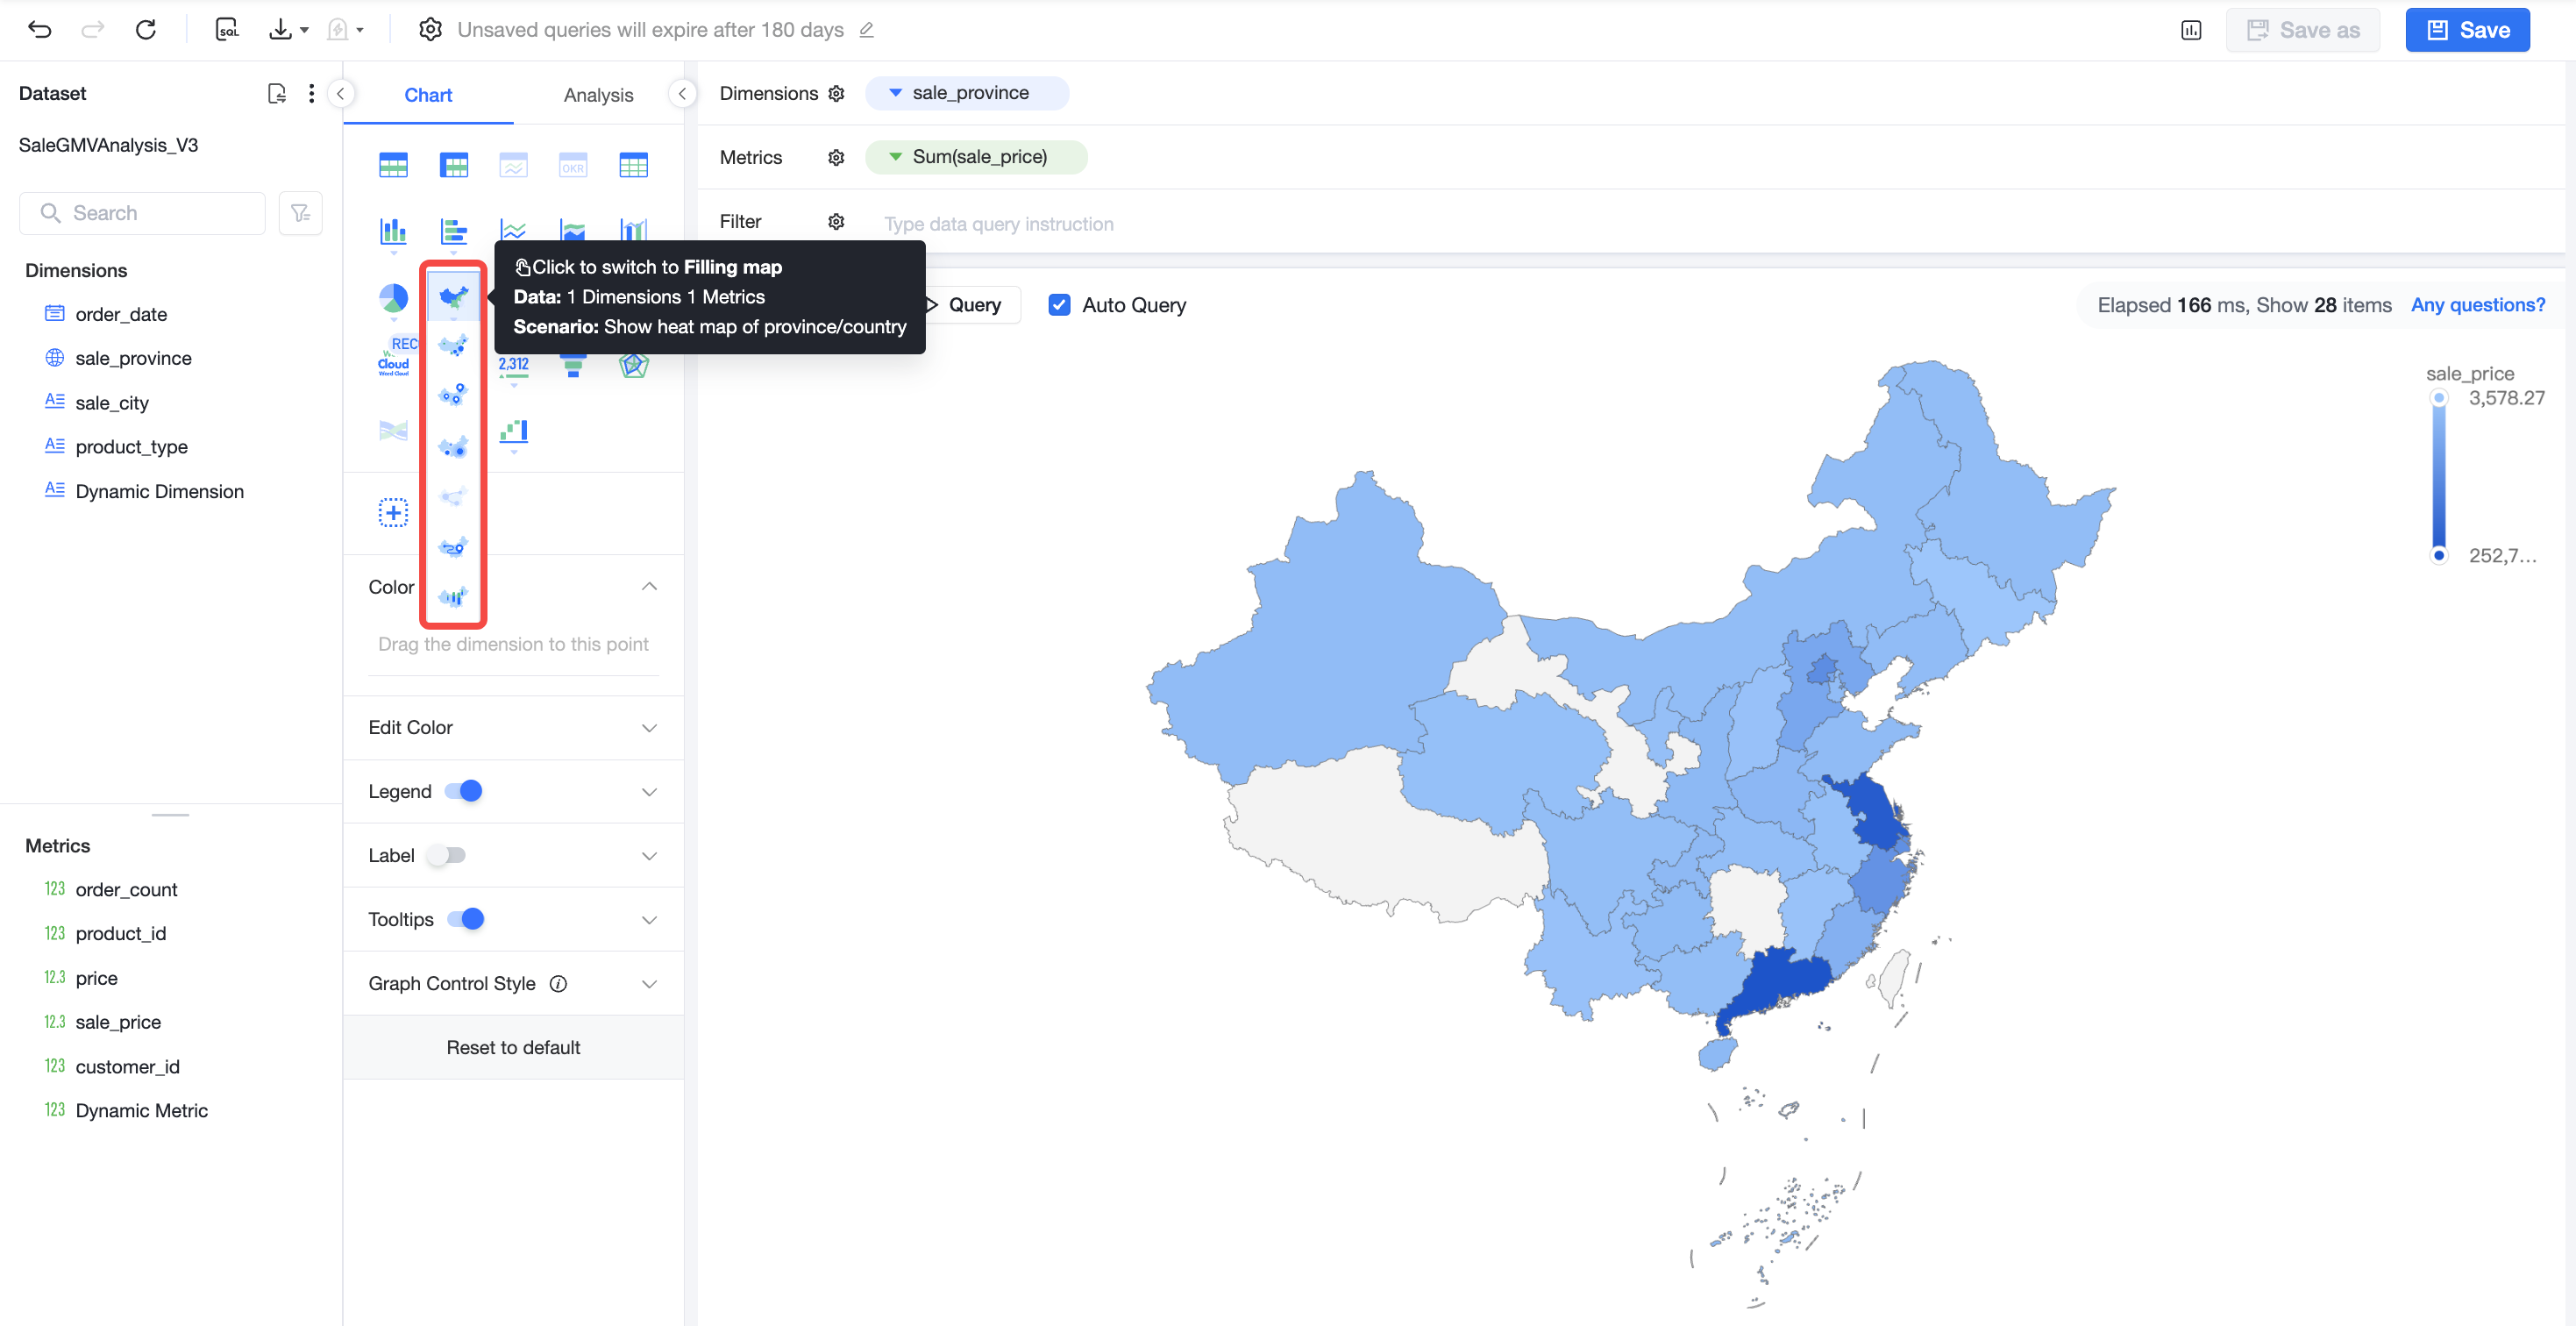The image size is (2576, 1326).
Task: Open the SQL view icon
Action: 228,30
